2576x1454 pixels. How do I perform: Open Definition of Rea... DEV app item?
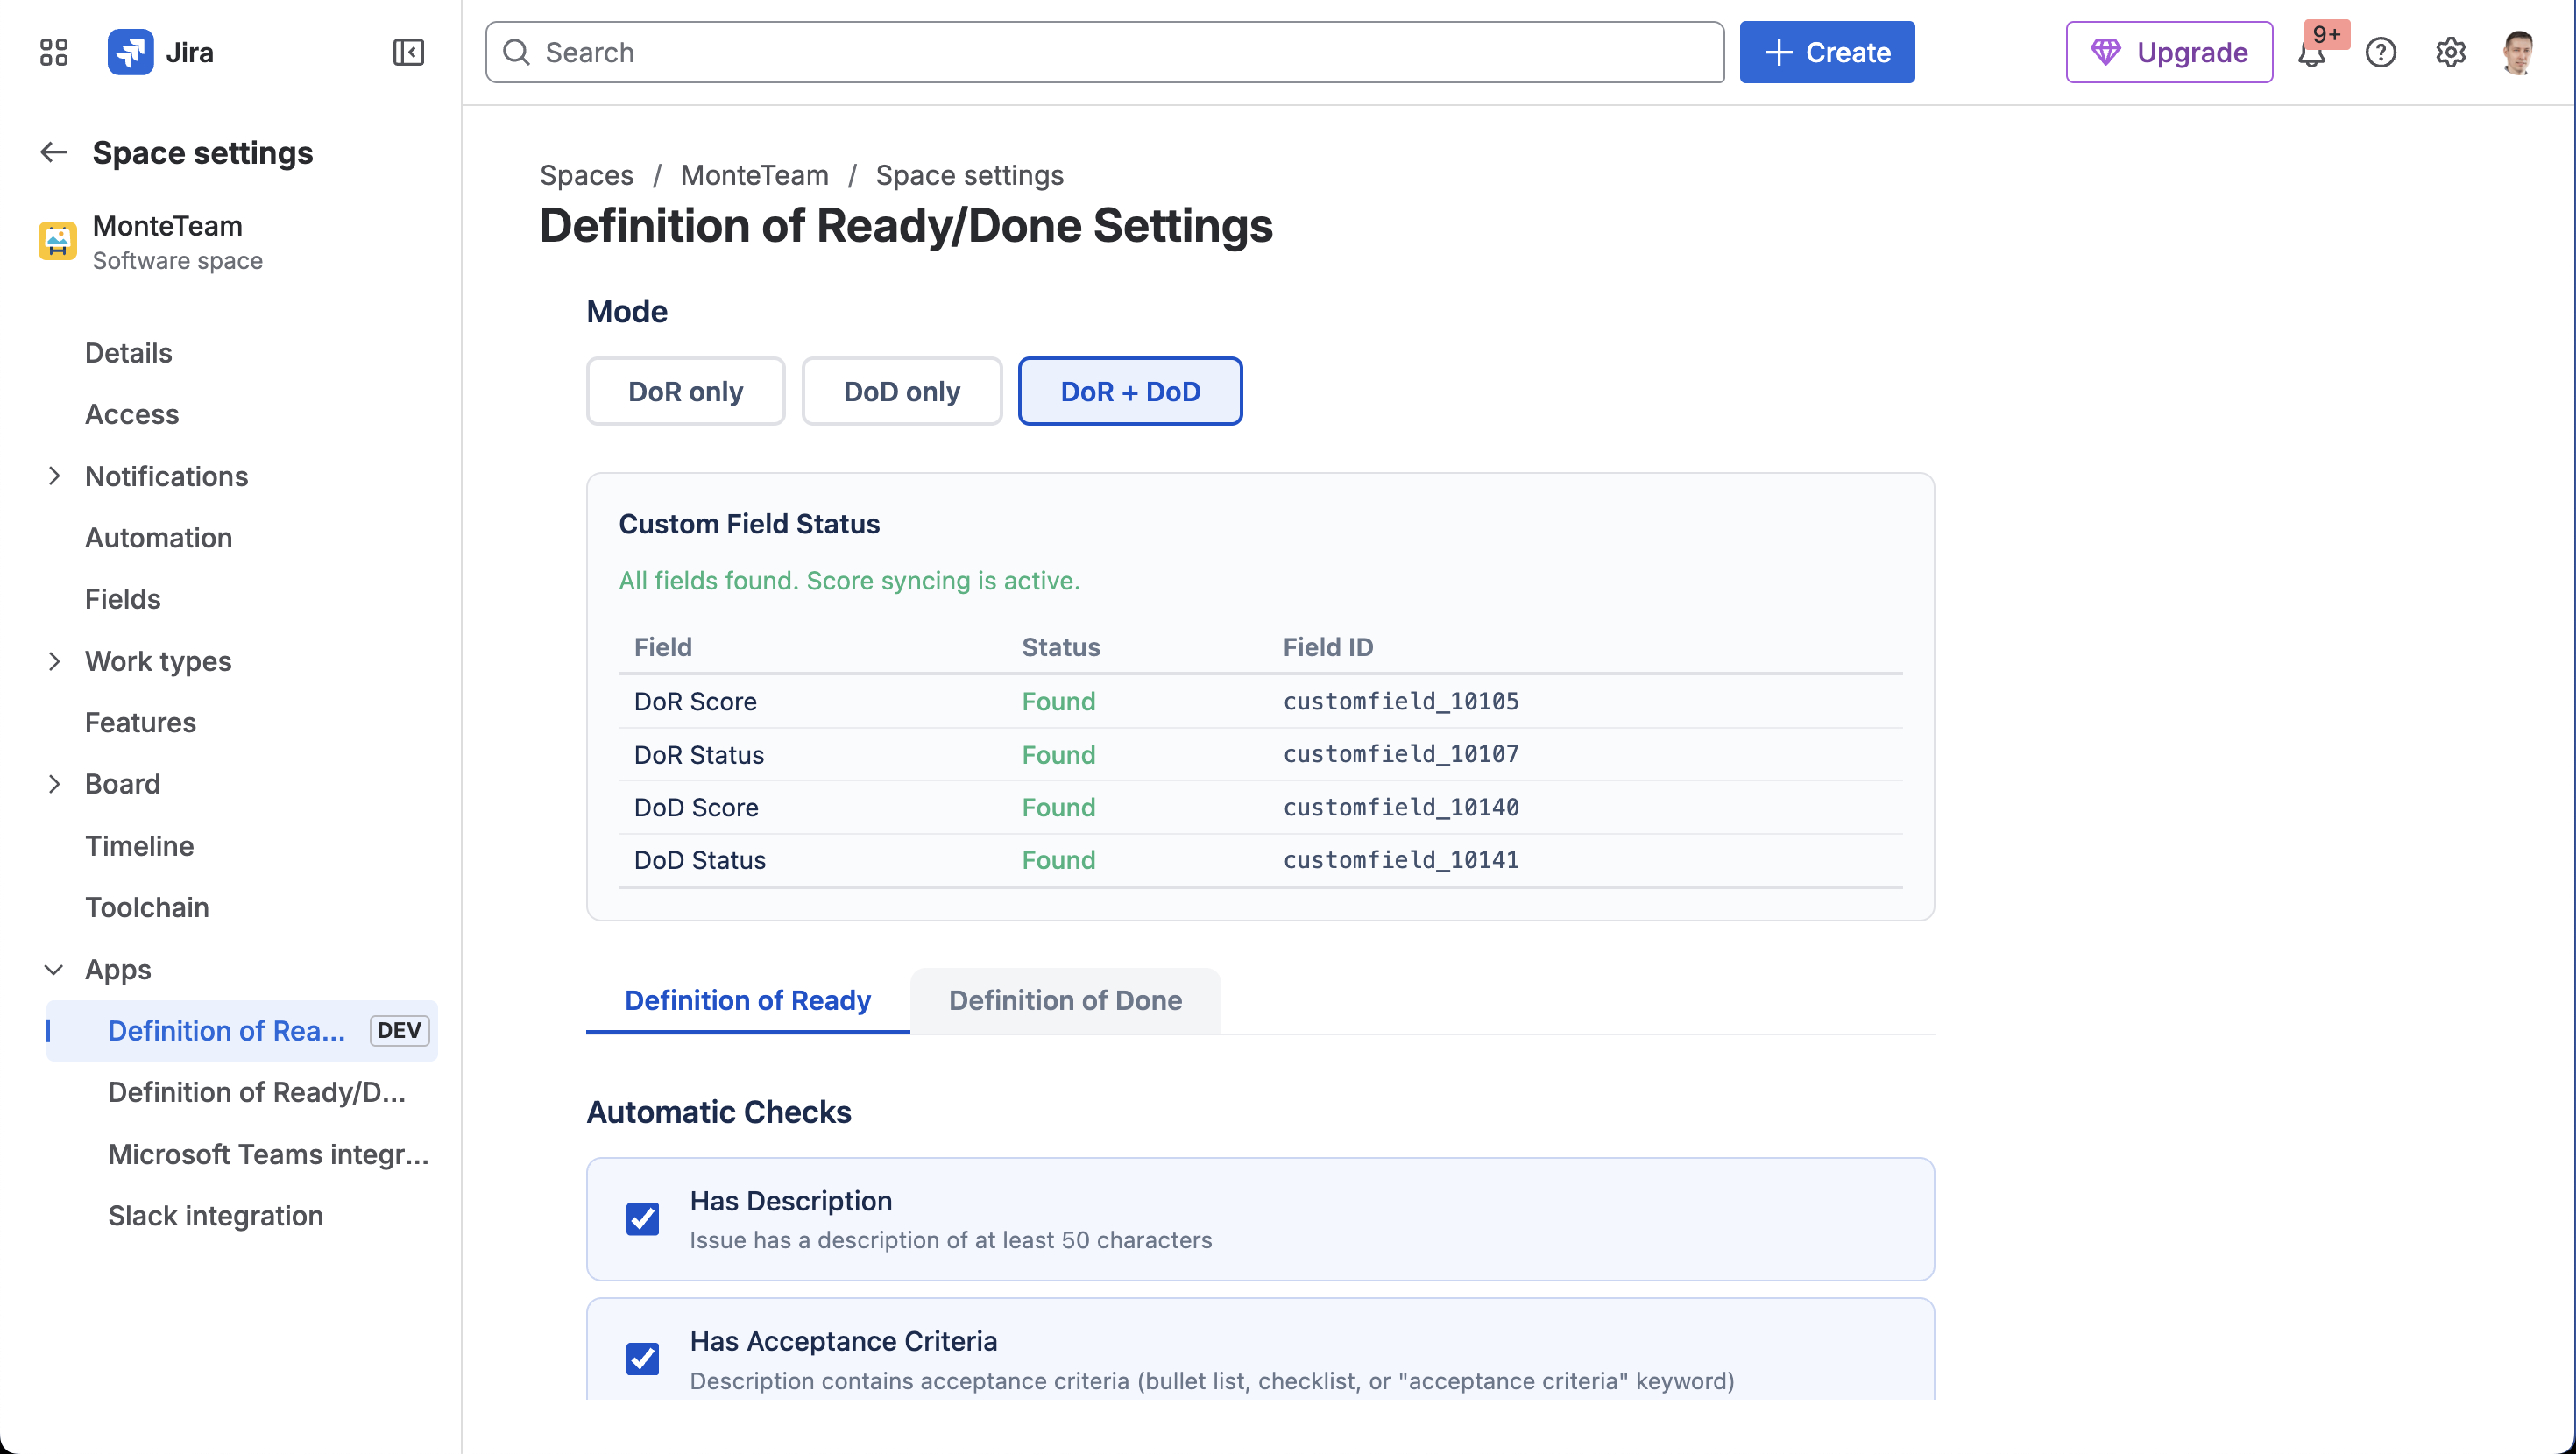pos(242,1031)
